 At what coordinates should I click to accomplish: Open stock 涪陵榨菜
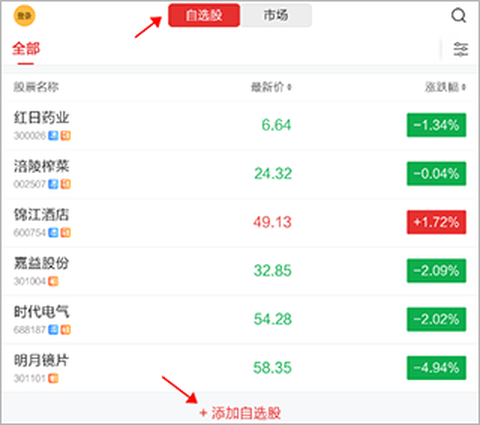(x=41, y=166)
